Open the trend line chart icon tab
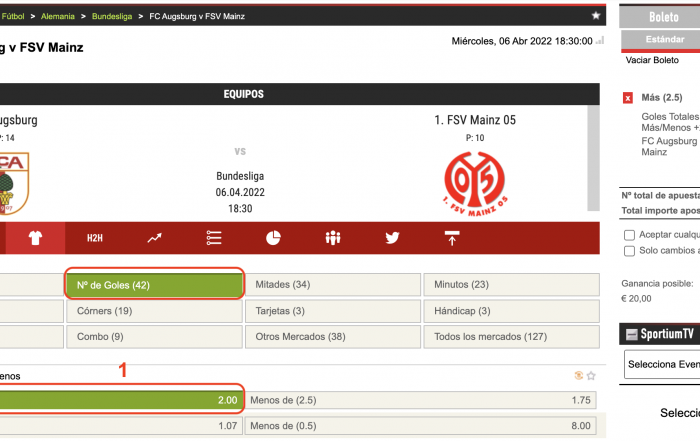The width and height of the screenshot is (700, 441). pos(154,238)
